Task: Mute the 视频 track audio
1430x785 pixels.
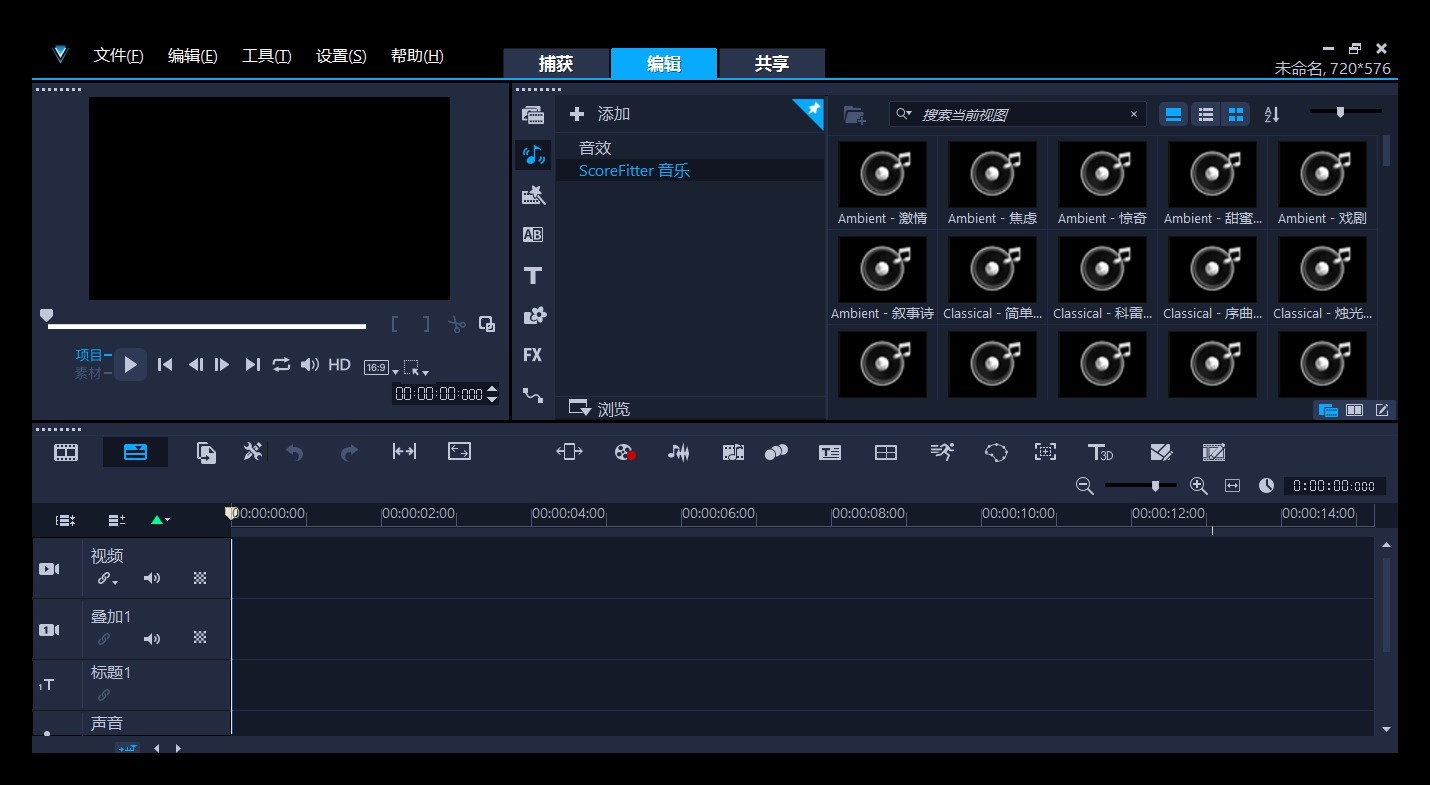Action: tap(152, 578)
